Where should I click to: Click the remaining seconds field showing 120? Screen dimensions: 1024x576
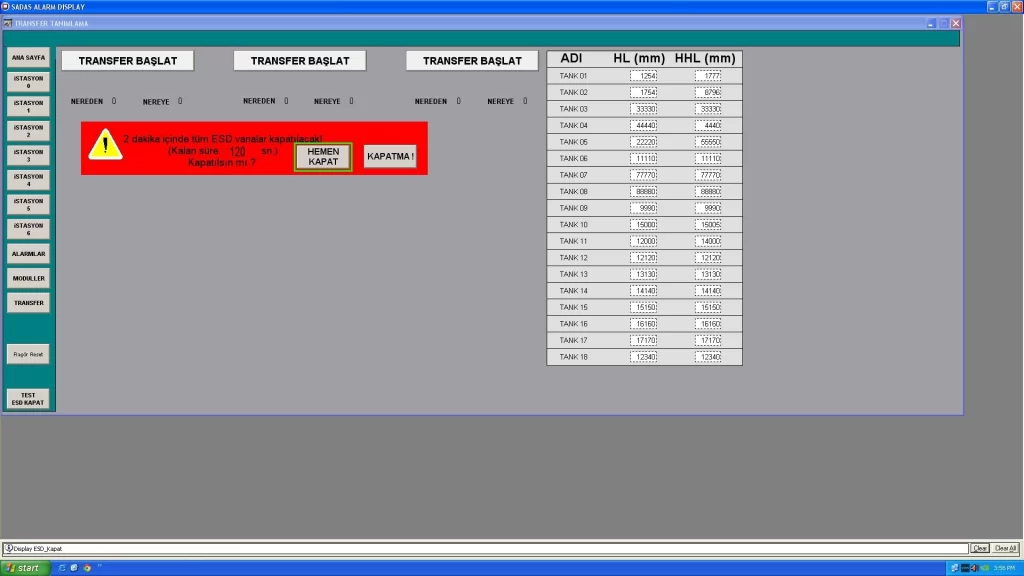238,151
